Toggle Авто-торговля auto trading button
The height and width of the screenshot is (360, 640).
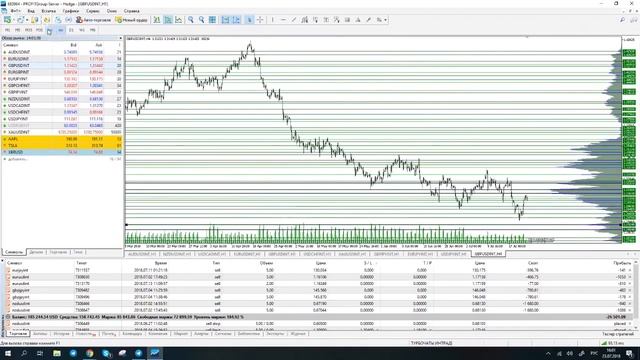pos(93,20)
